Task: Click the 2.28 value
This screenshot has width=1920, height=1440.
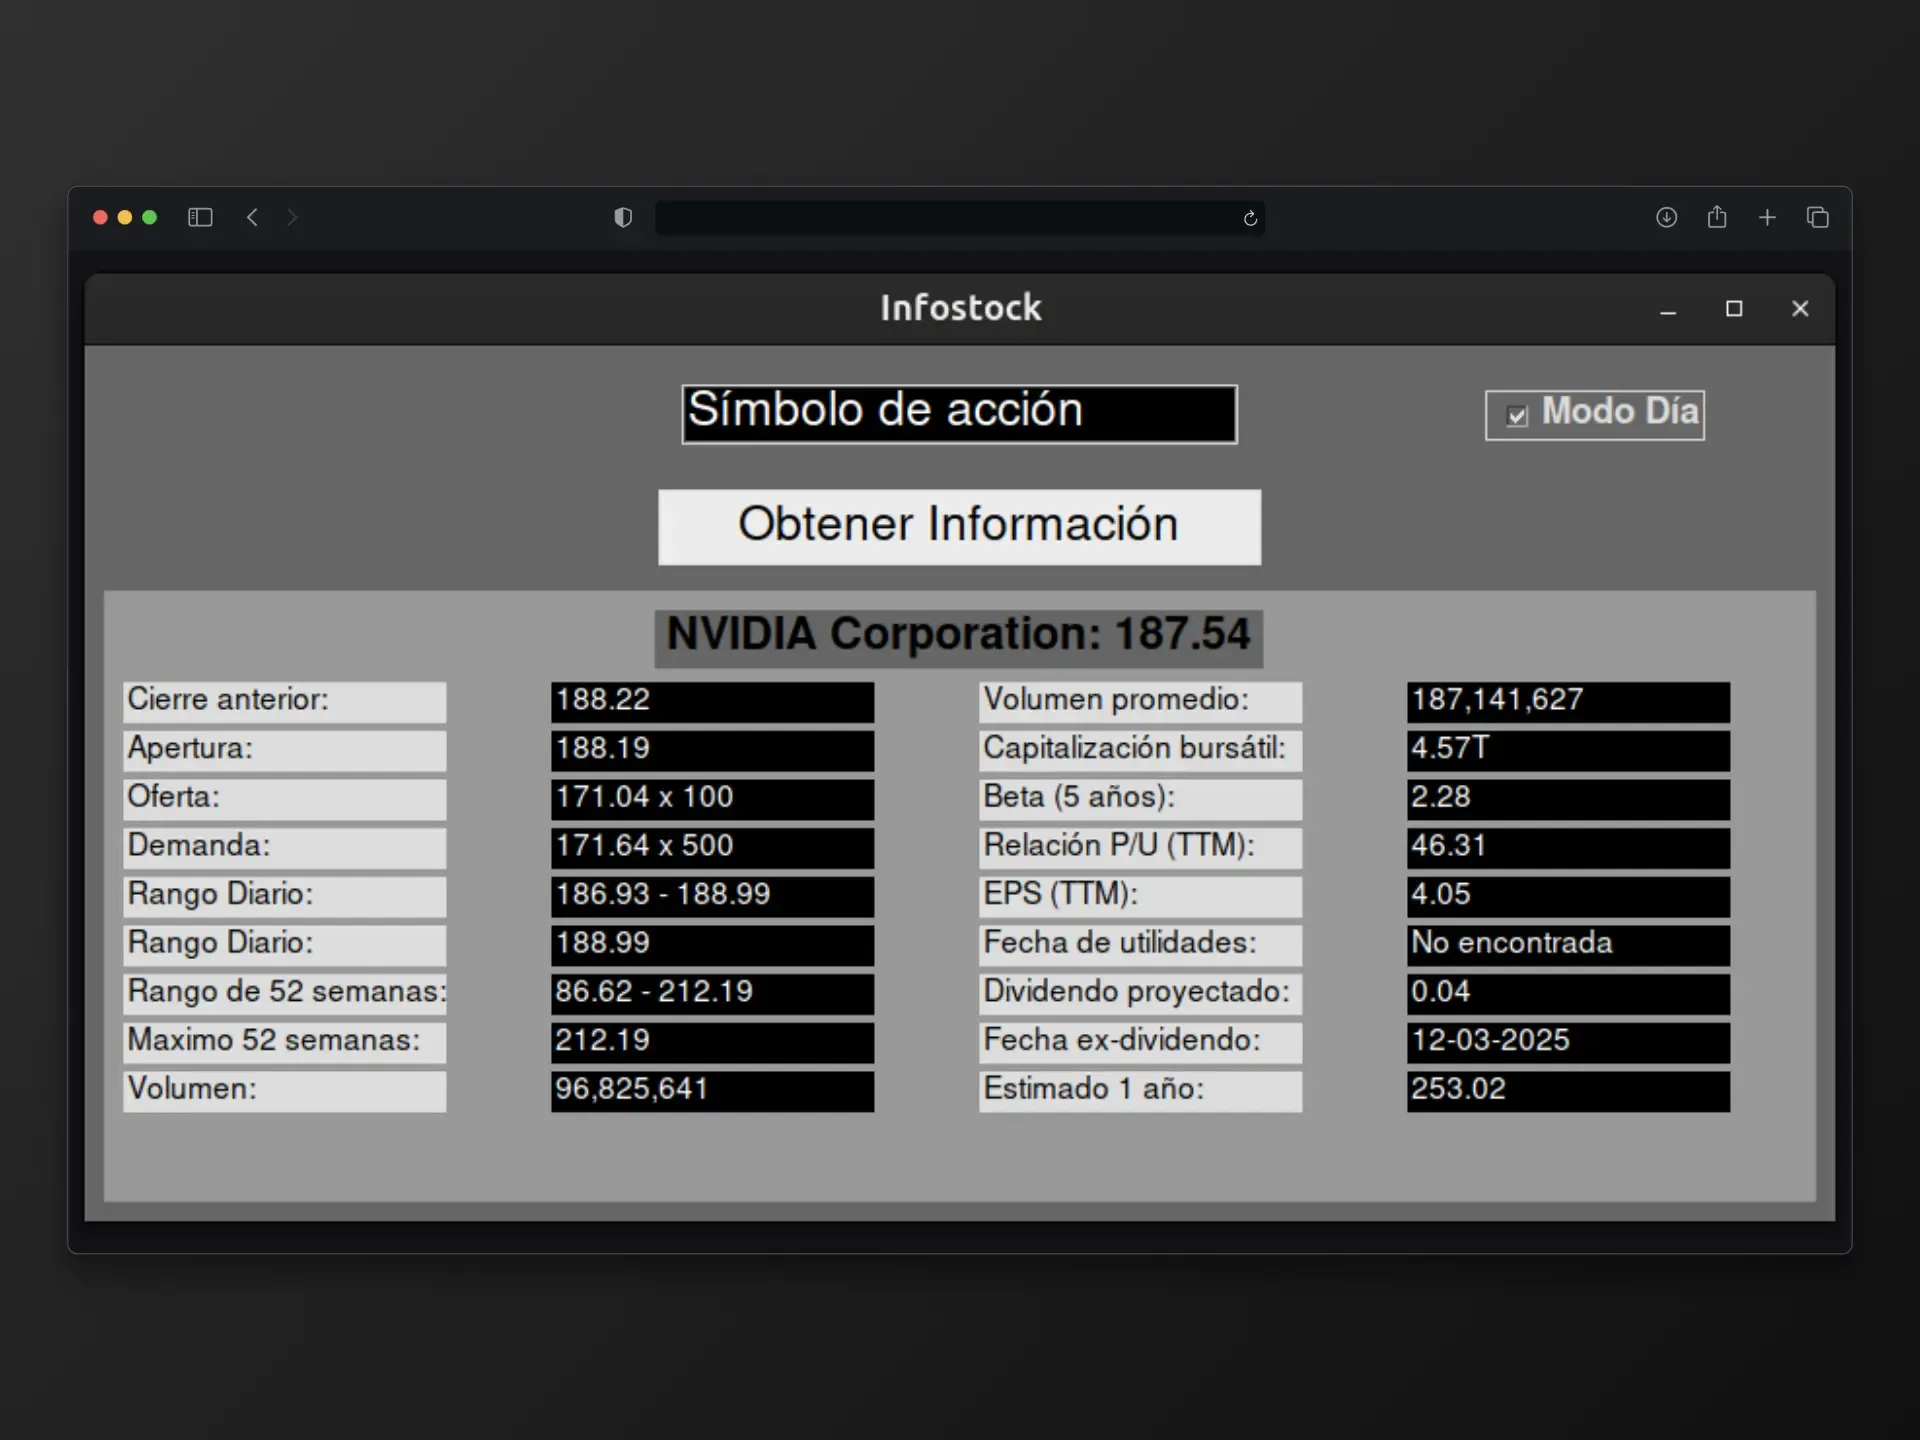Action: click(1568, 800)
